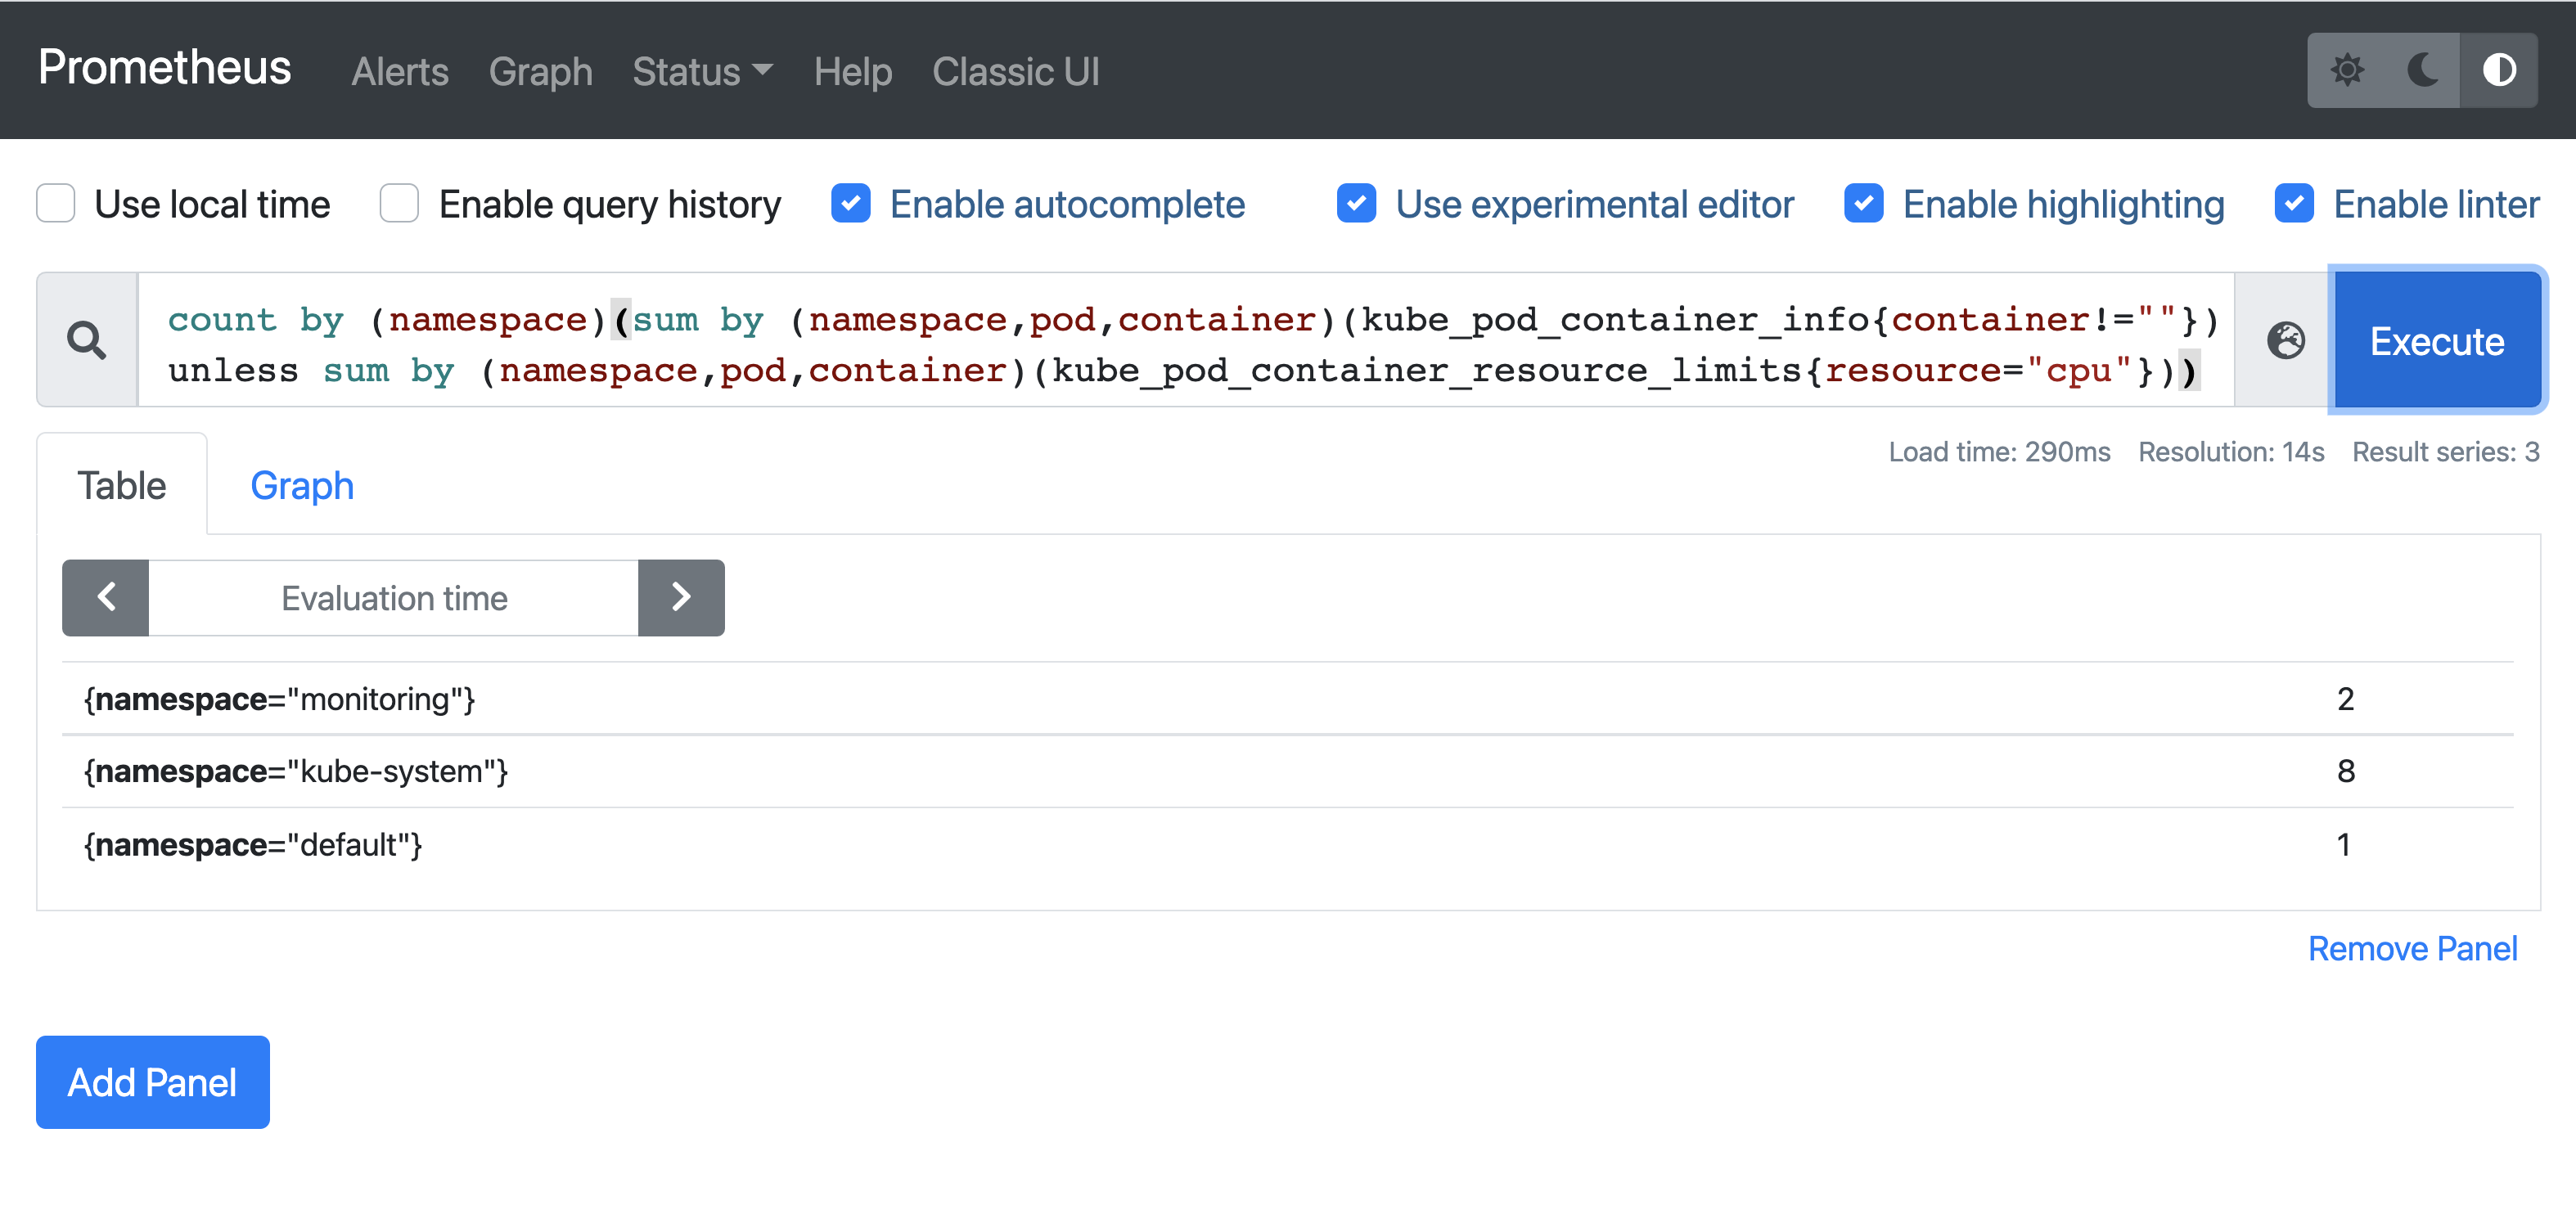Switch to Classic UI
Image resolution: width=2576 pixels, height=1232 pixels.
tap(1016, 71)
